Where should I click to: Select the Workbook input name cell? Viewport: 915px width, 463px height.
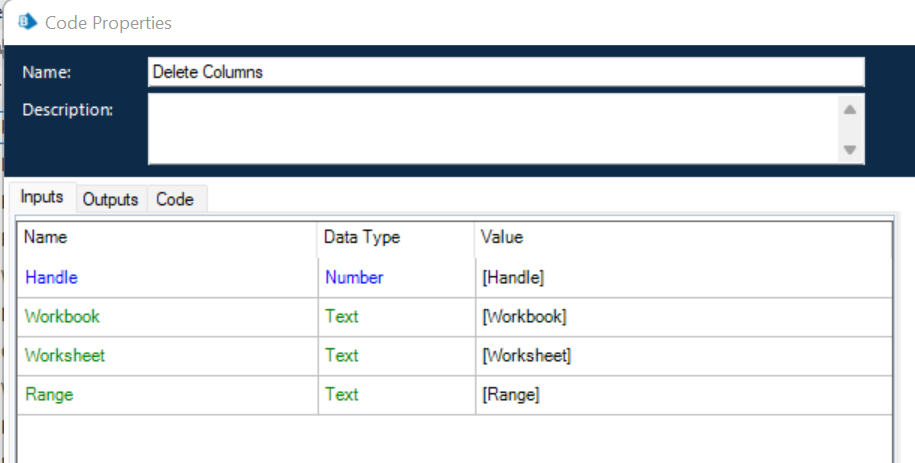pyautogui.click(x=167, y=316)
